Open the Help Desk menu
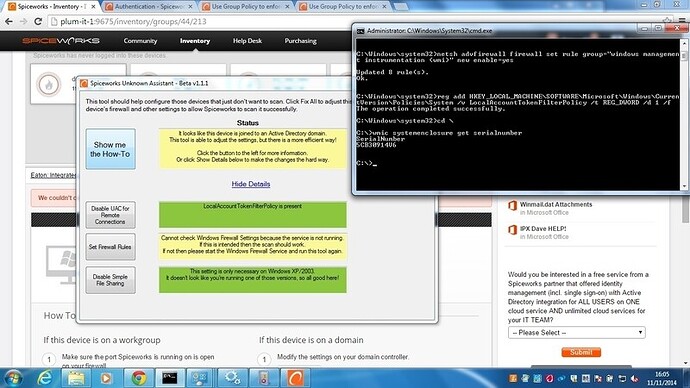 pos(247,40)
